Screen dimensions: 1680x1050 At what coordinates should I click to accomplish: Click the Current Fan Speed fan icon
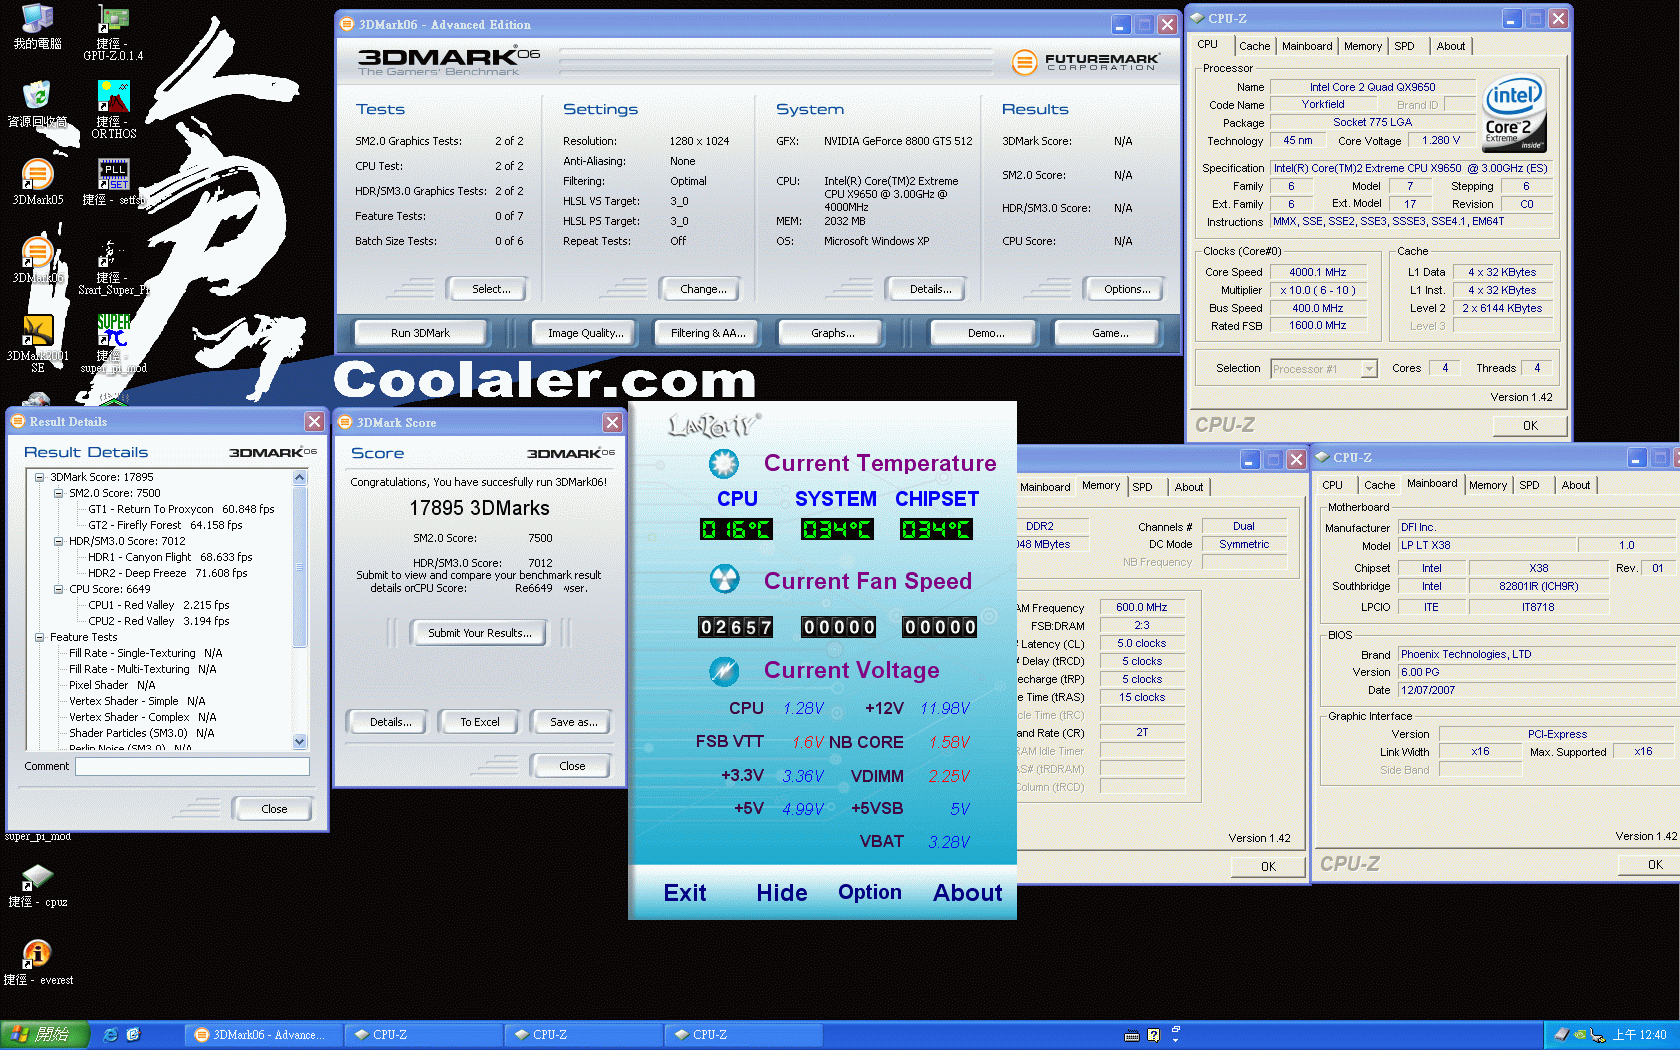pos(724,579)
